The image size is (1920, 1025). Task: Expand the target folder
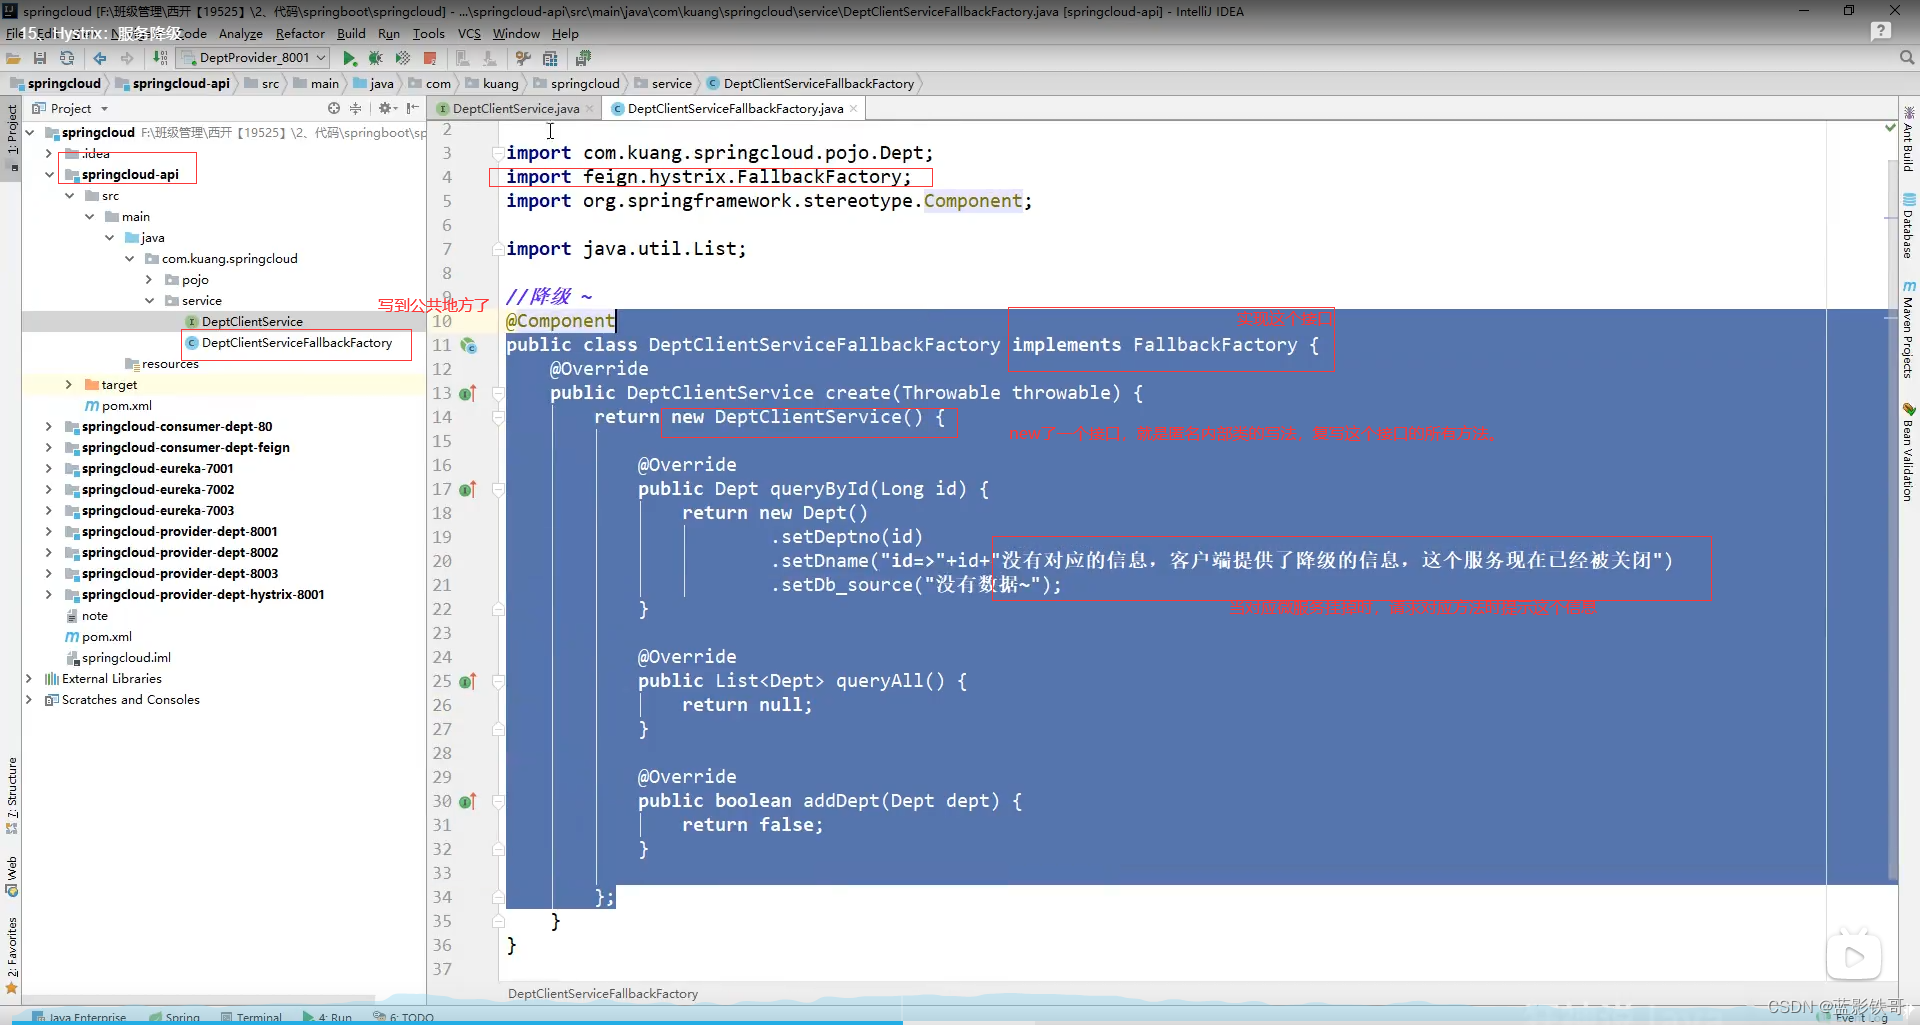(69, 384)
